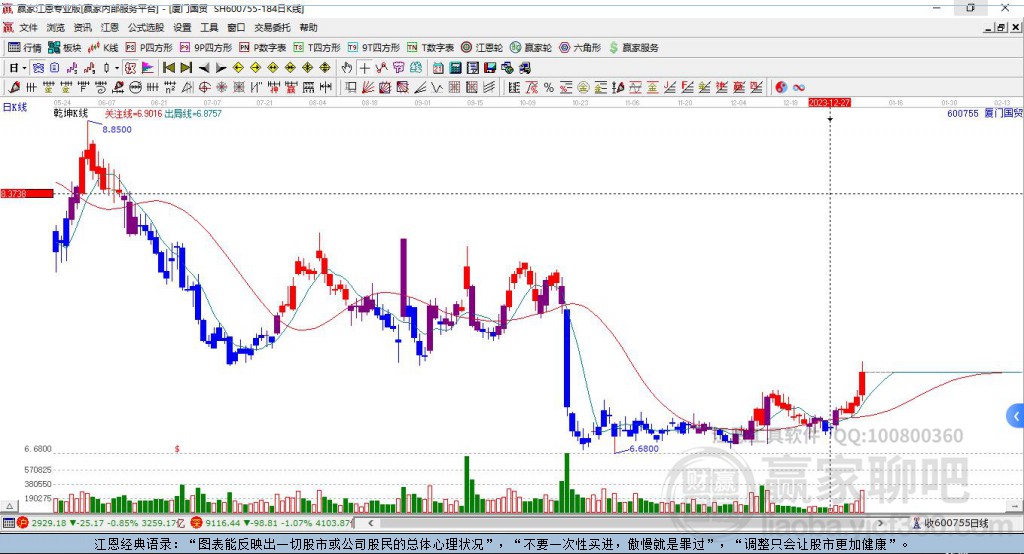1024x554 pixels.
Task: Click the 8.8500 high price annotation
Action: point(117,129)
